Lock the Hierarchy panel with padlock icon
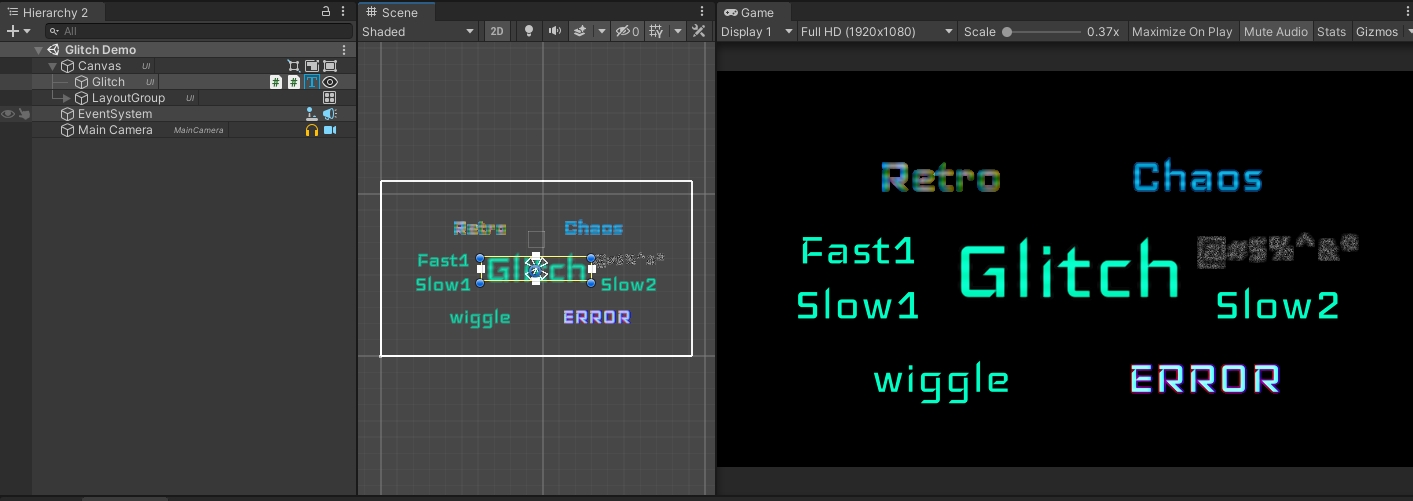The width and height of the screenshot is (1413, 501). tap(326, 12)
